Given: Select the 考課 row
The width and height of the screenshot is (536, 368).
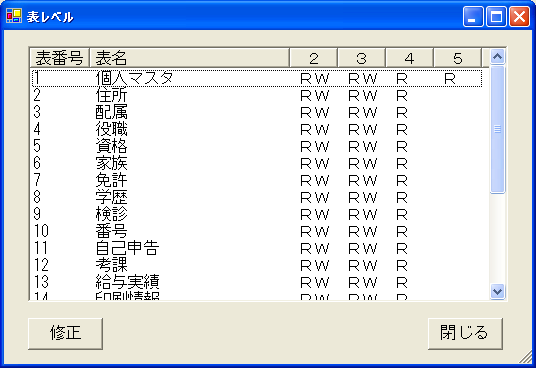Looking at the screenshot, I should click(257, 265).
